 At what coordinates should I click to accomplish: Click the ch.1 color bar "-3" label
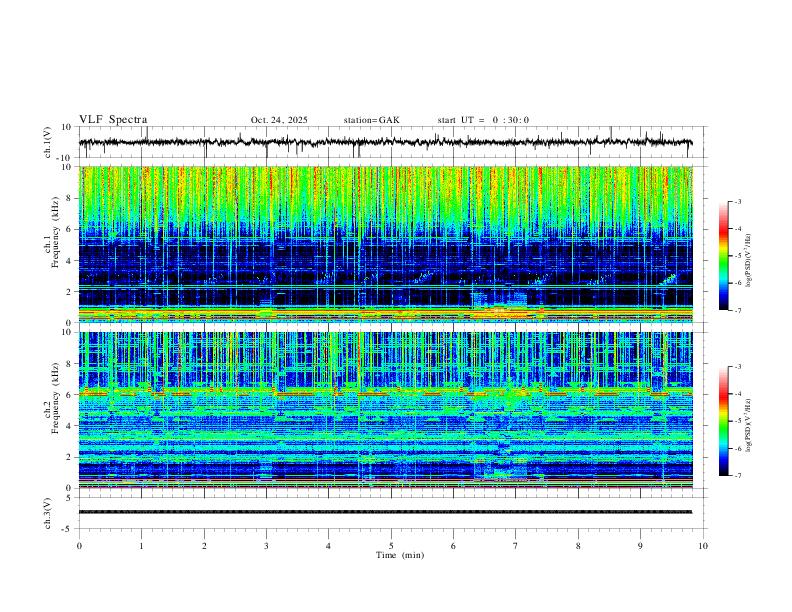(738, 201)
